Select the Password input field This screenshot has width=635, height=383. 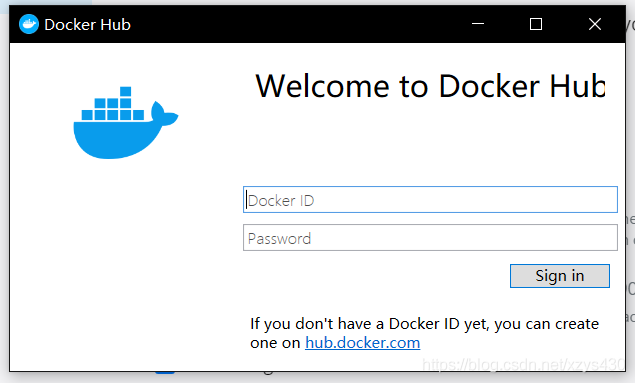(430, 238)
